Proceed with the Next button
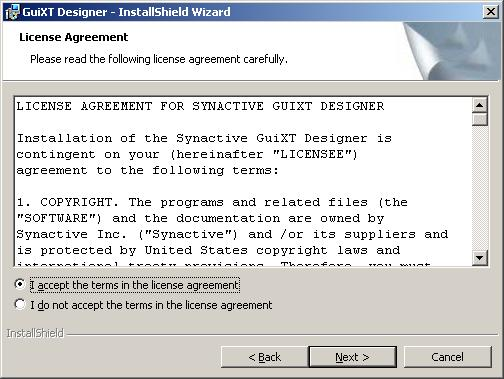 tap(353, 357)
